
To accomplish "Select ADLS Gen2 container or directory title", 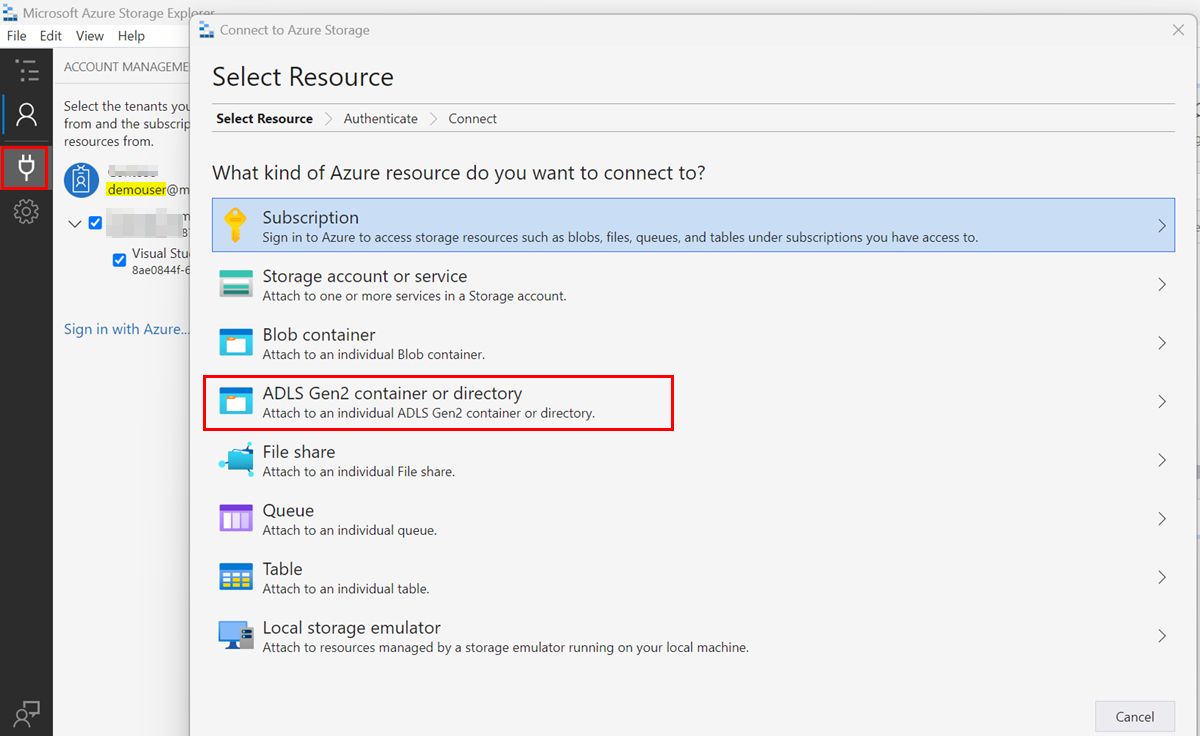I will (x=392, y=393).
